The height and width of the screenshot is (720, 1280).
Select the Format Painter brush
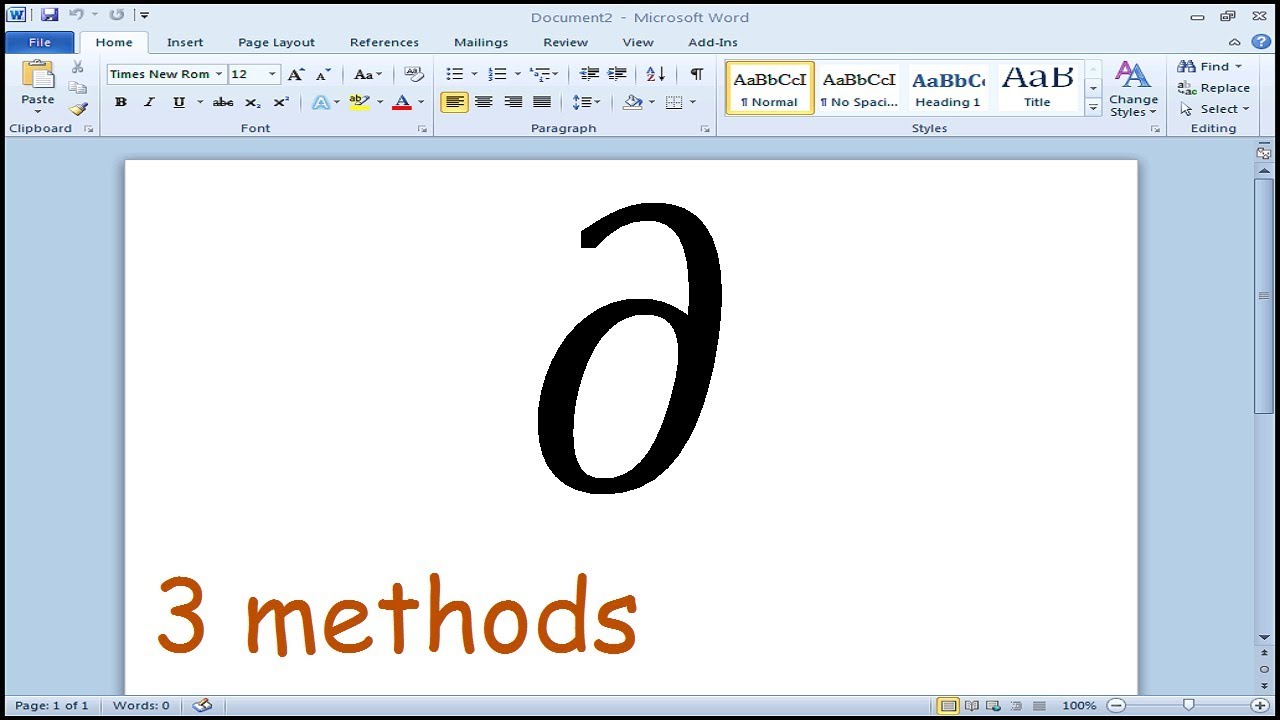click(x=78, y=109)
